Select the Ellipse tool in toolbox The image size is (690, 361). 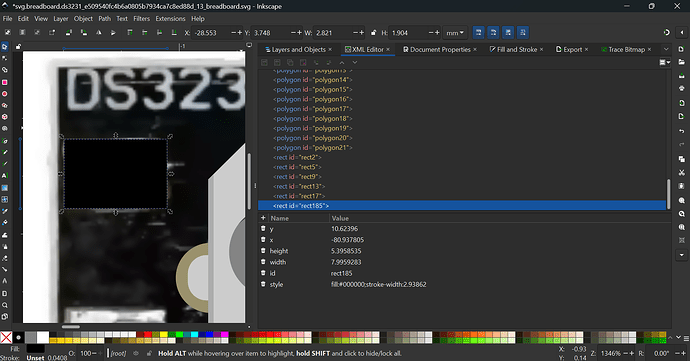coord(5,94)
